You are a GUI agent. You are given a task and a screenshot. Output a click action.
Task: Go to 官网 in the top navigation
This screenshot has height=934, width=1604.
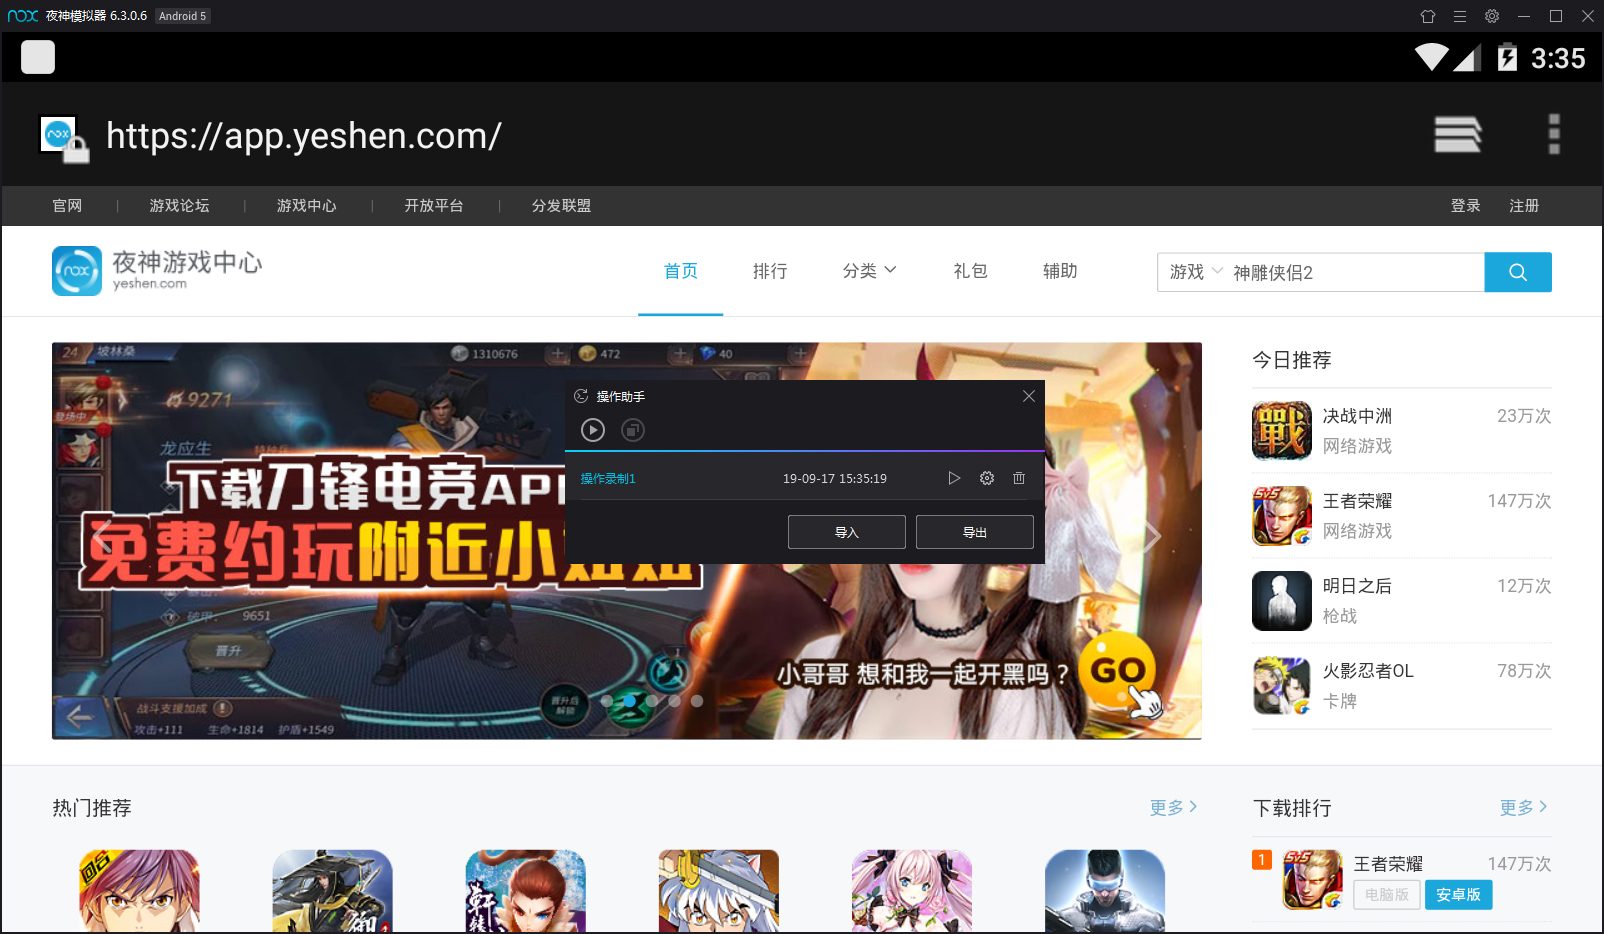(x=67, y=206)
